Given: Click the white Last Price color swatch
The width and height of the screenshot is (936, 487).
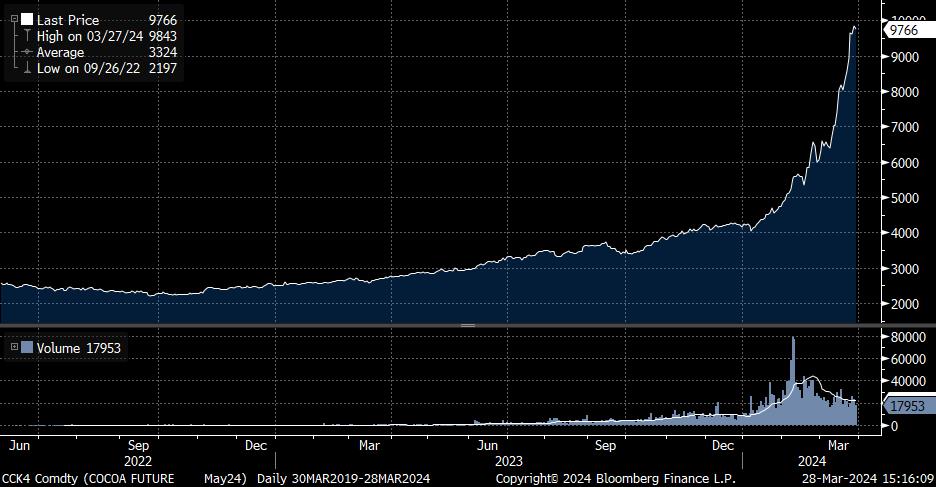Looking at the screenshot, I should click(x=26, y=19).
